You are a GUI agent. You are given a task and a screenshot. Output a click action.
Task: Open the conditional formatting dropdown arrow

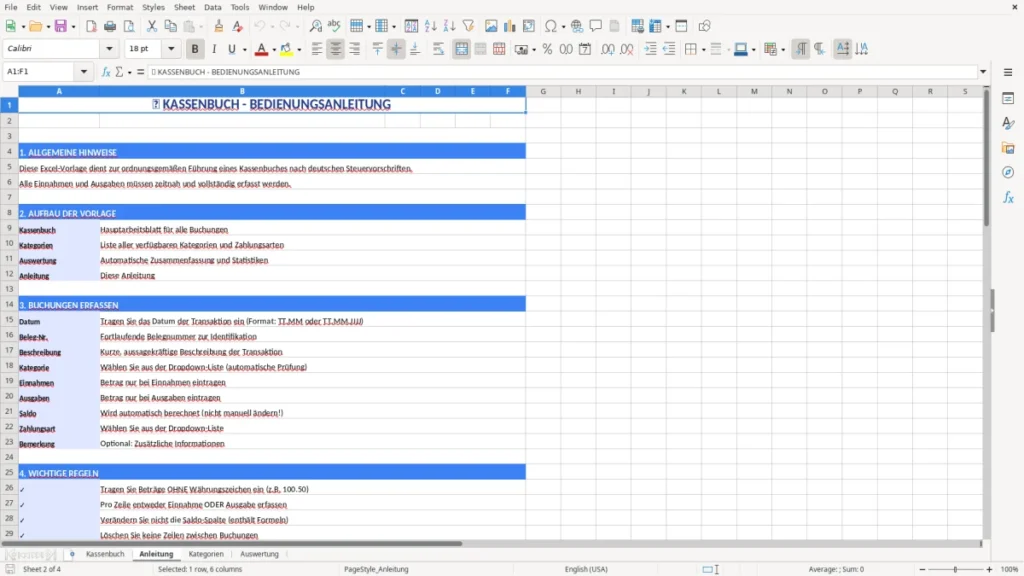click(783, 50)
